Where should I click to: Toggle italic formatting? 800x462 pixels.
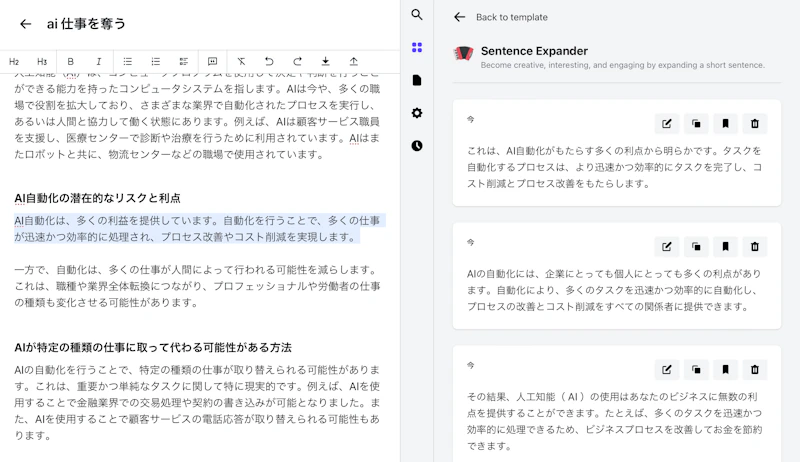click(98, 62)
